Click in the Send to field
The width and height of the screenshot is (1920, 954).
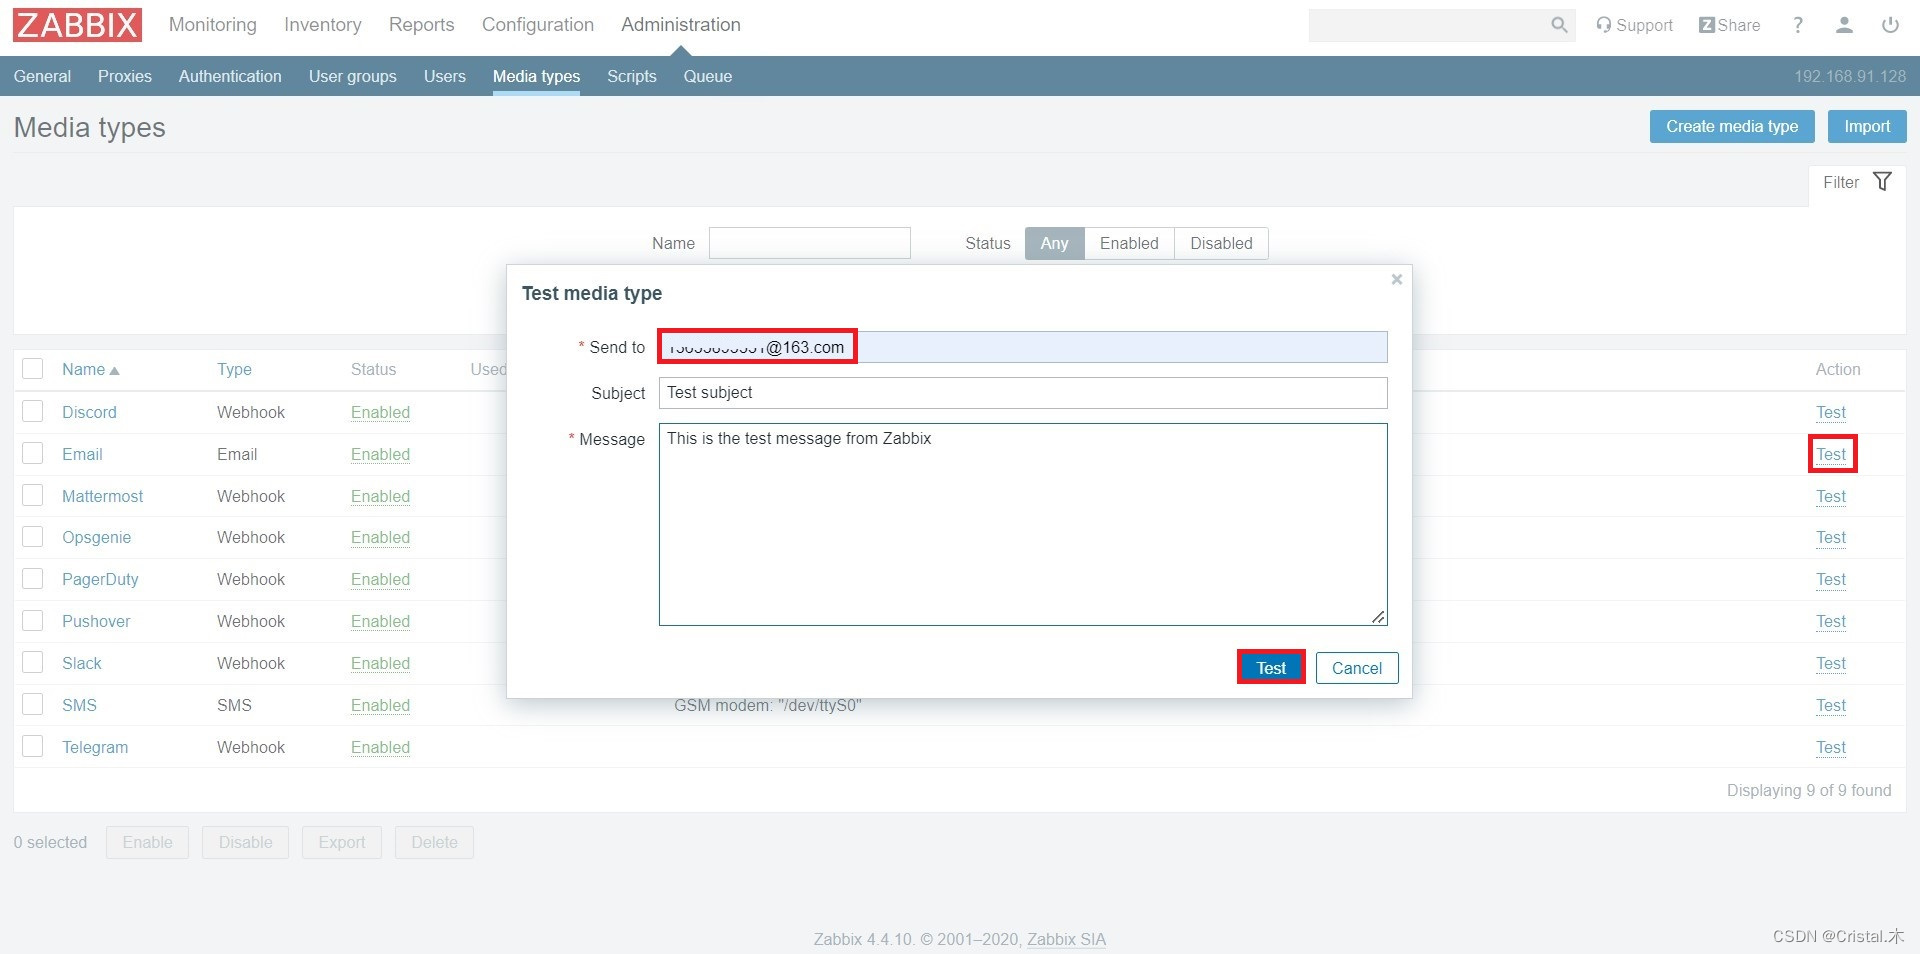[1023, 347]
